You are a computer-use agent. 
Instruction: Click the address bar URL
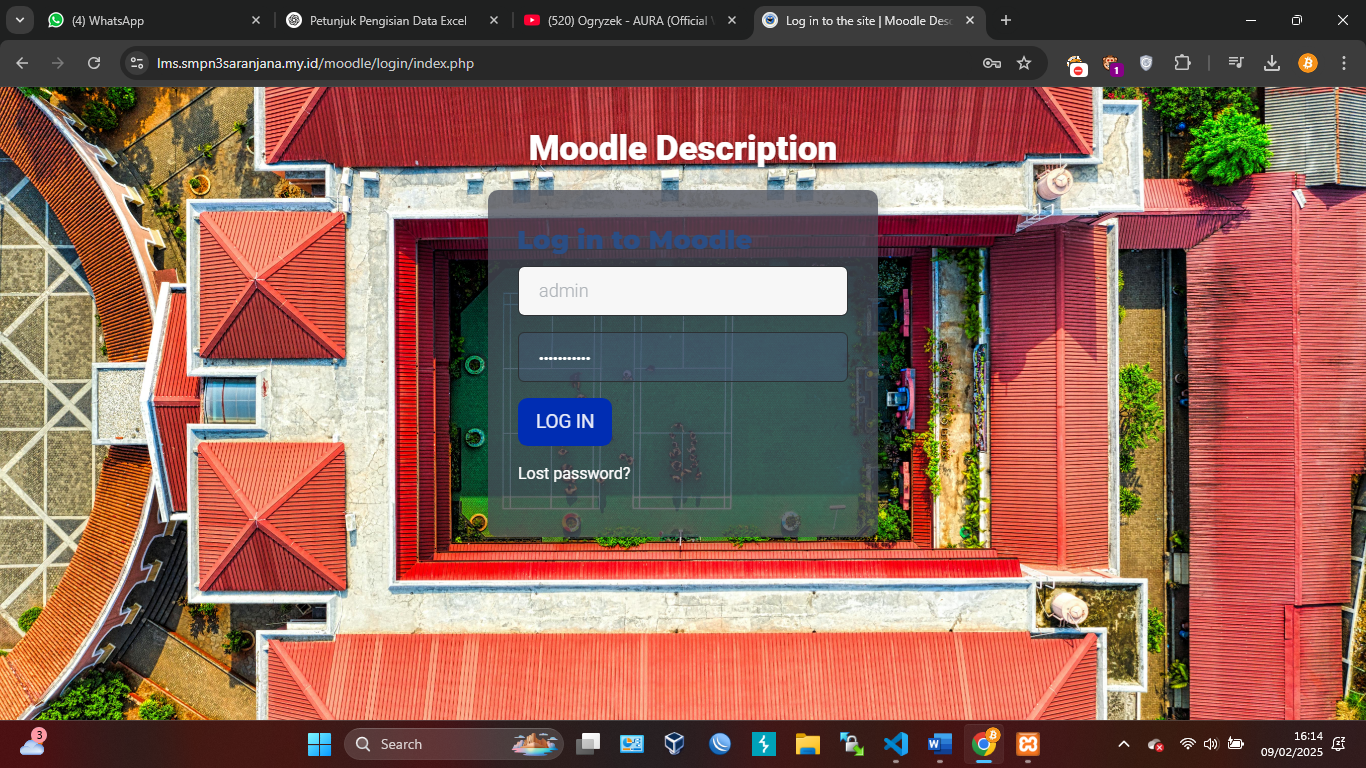click(316, 63)
